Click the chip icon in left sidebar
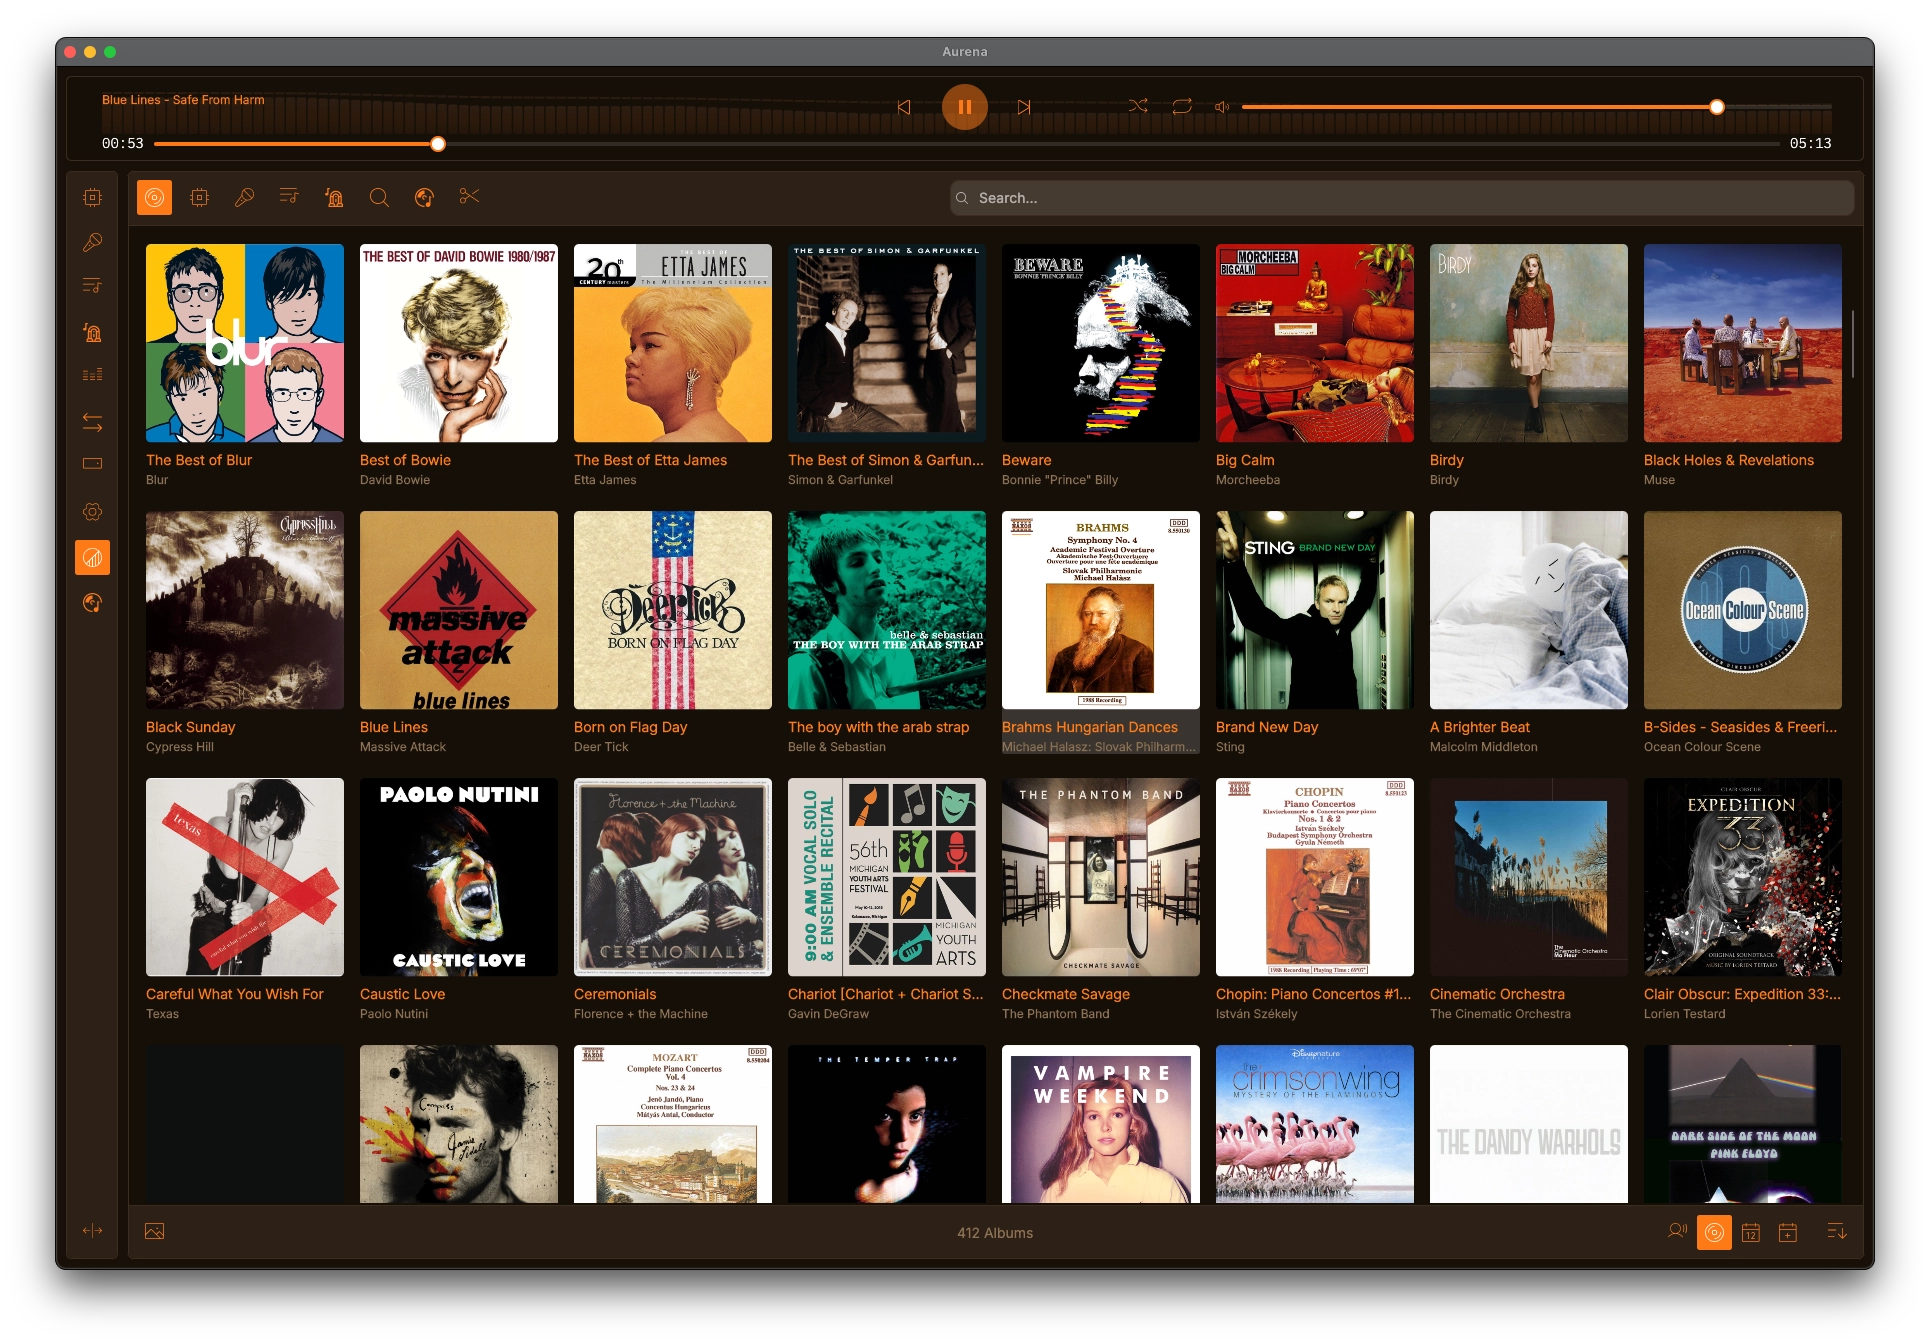1930x1343 pixels. [x=92, y=198]
